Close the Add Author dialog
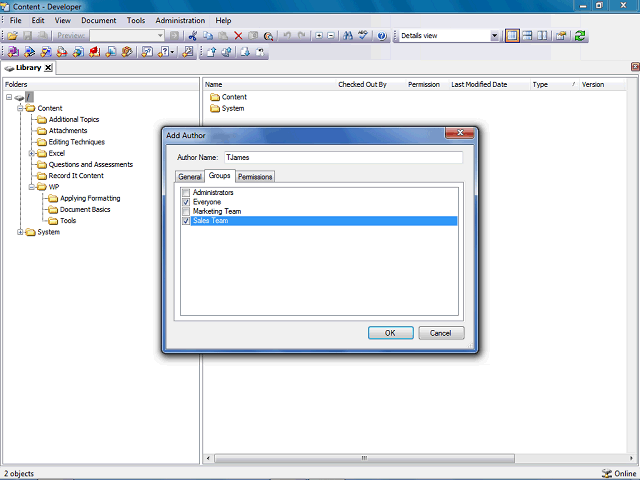This screenshot has width=640, height=480. [460, 133]
